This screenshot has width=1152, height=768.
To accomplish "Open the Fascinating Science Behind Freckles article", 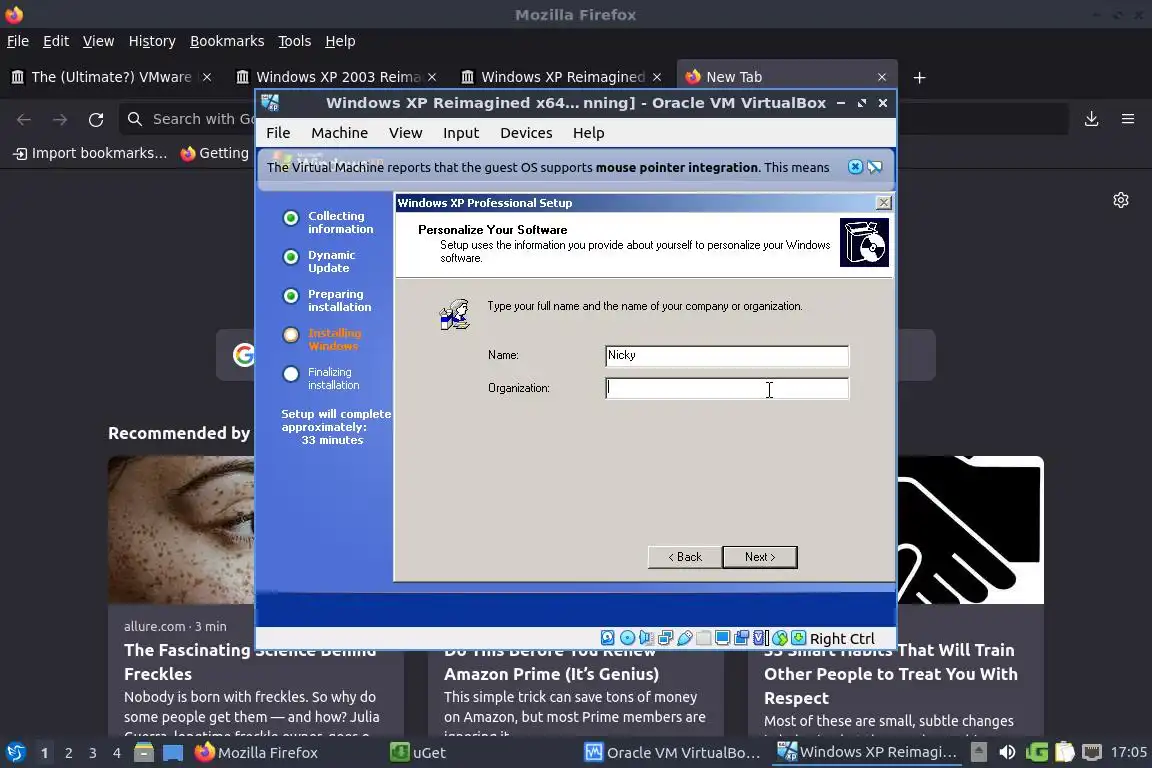I will point(250,661).
